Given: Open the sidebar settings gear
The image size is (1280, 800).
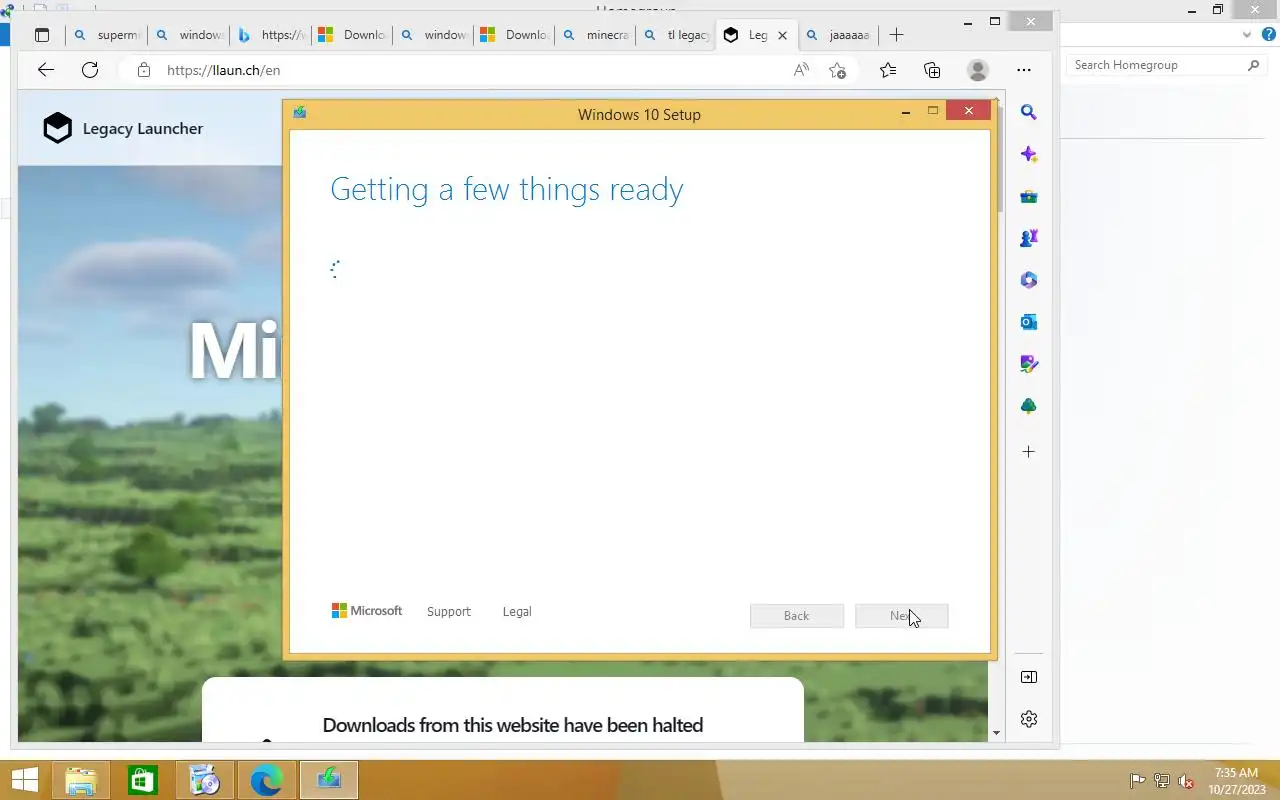Looking at the screenshot, I should pyautogui.click(x=1028, y=719).
